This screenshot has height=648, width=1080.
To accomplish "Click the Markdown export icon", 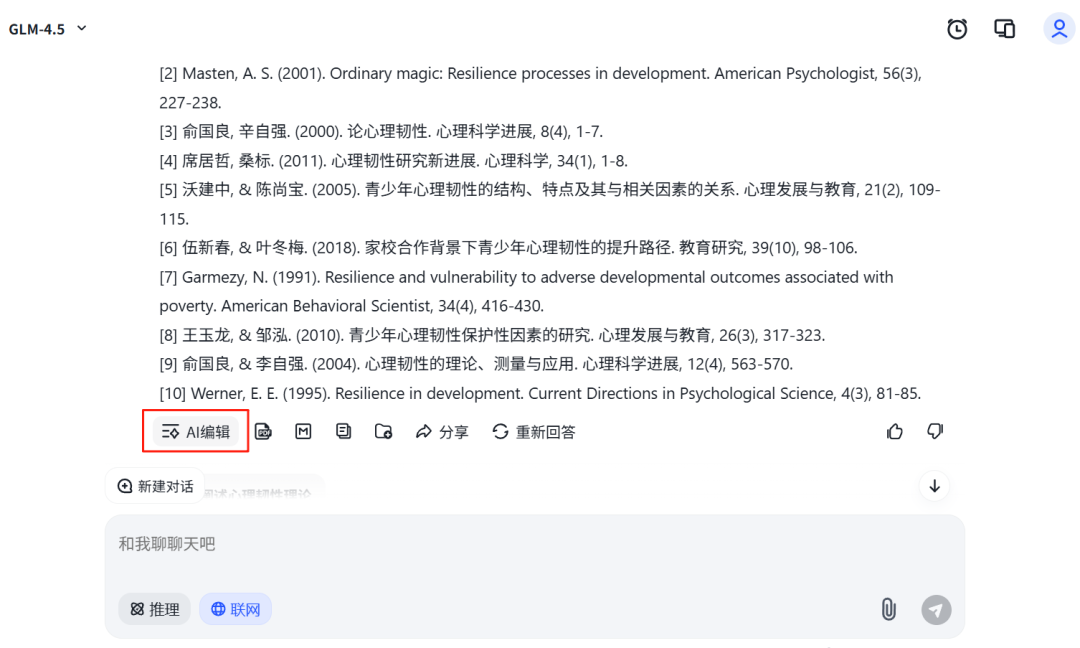I will (303, 431).
